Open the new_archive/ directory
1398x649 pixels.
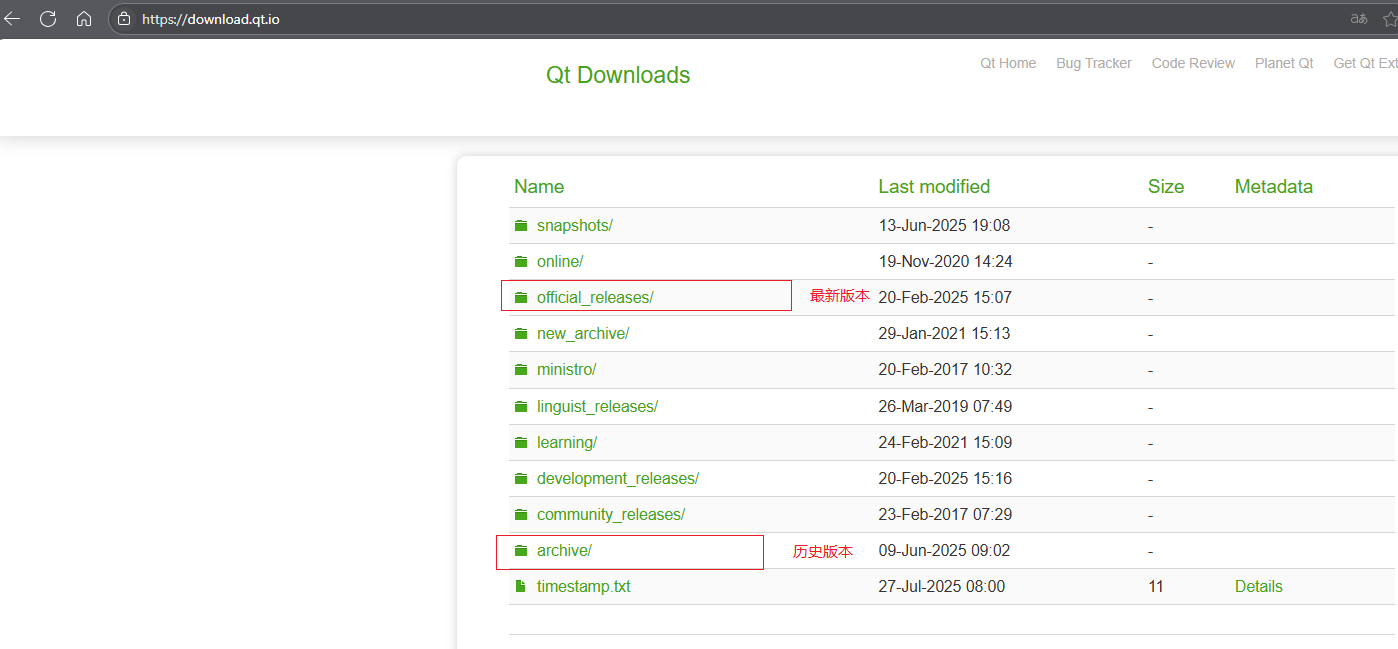point(583,334)
